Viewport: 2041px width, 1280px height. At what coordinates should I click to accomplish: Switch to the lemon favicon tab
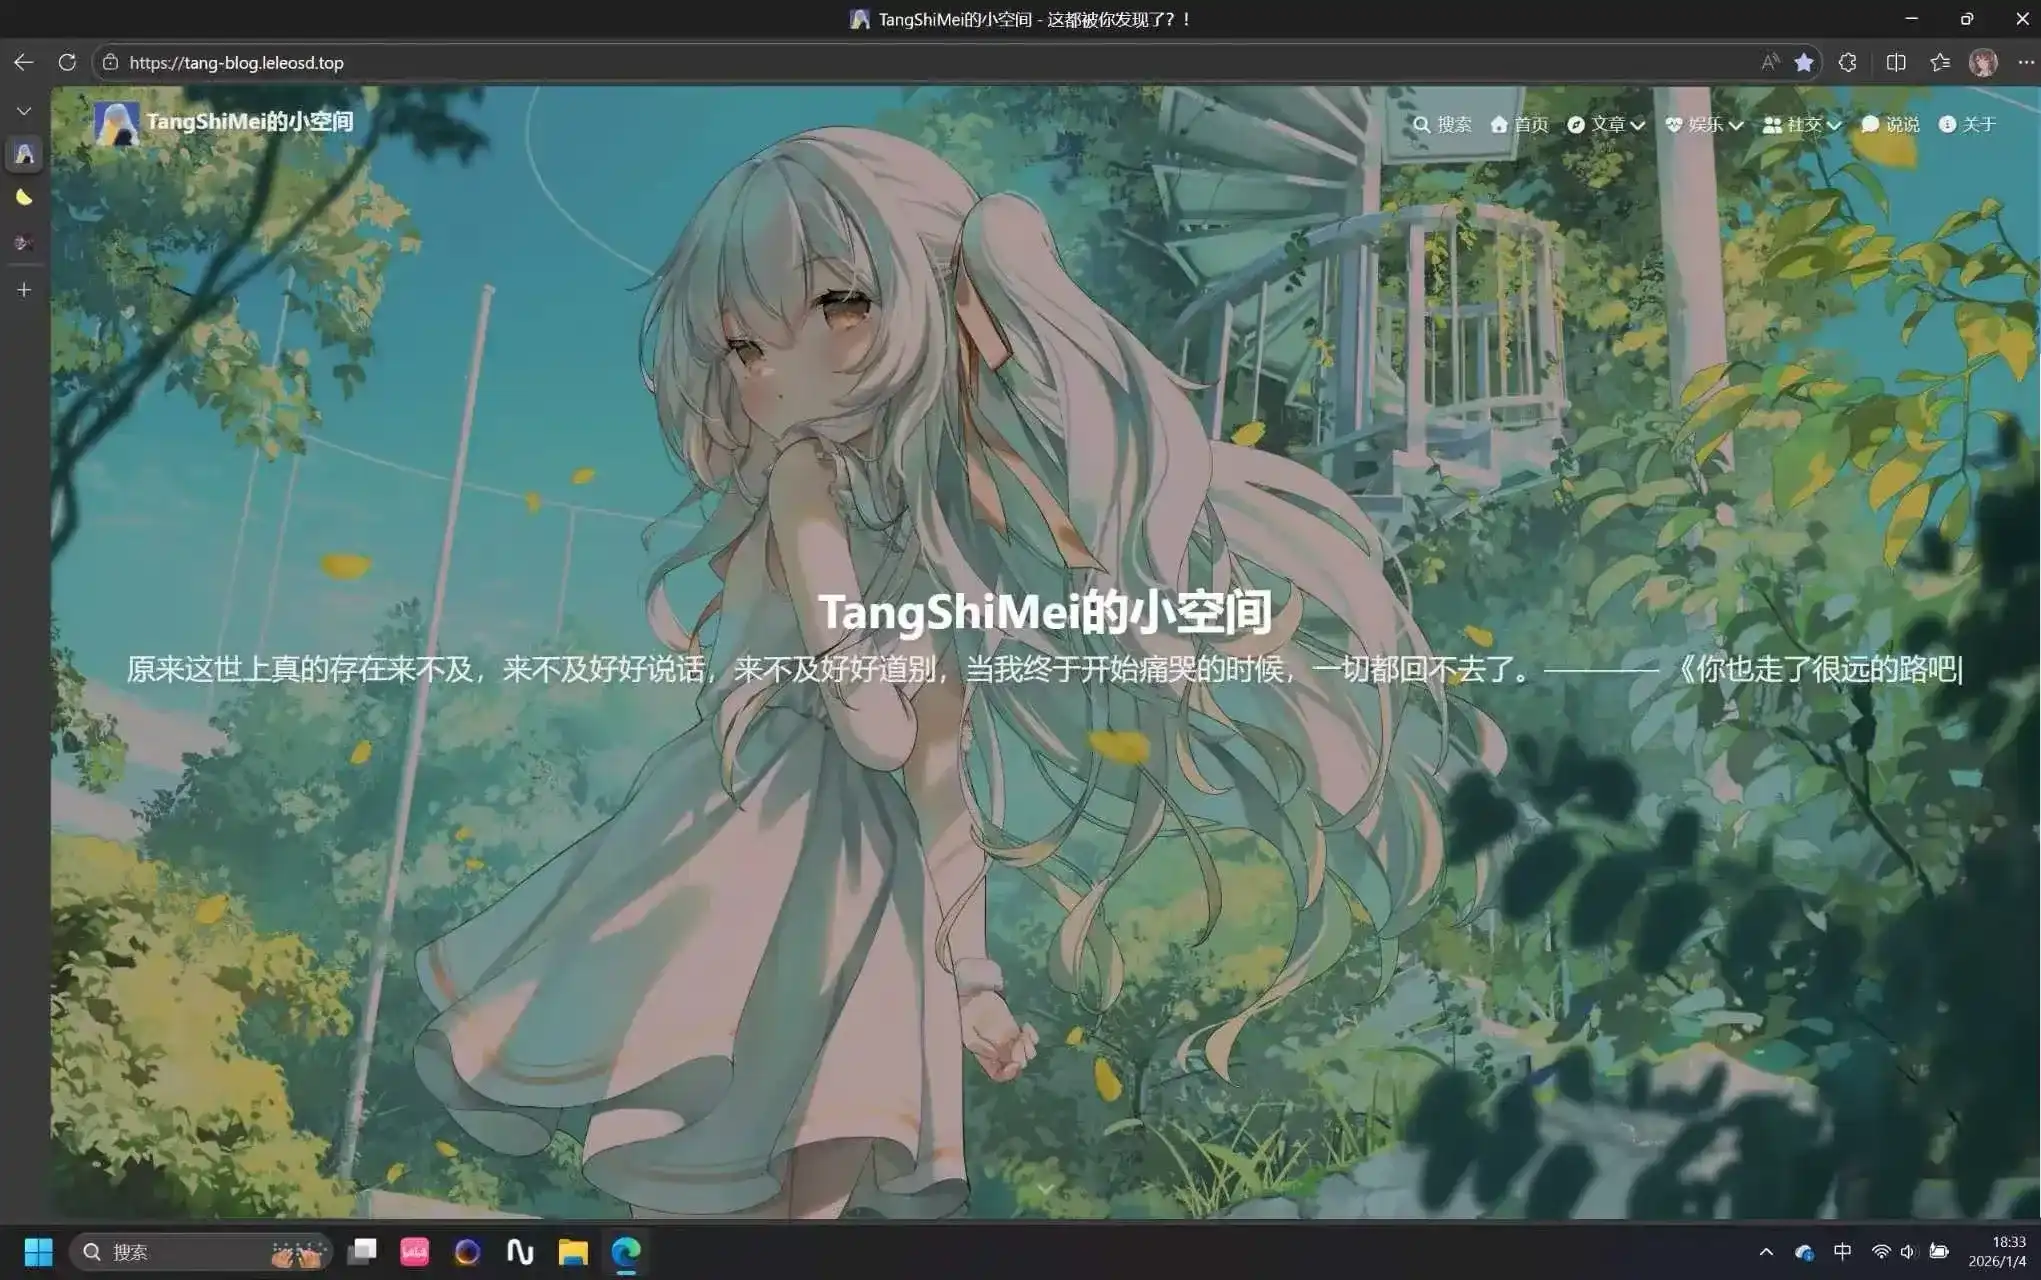coord(24,197)
